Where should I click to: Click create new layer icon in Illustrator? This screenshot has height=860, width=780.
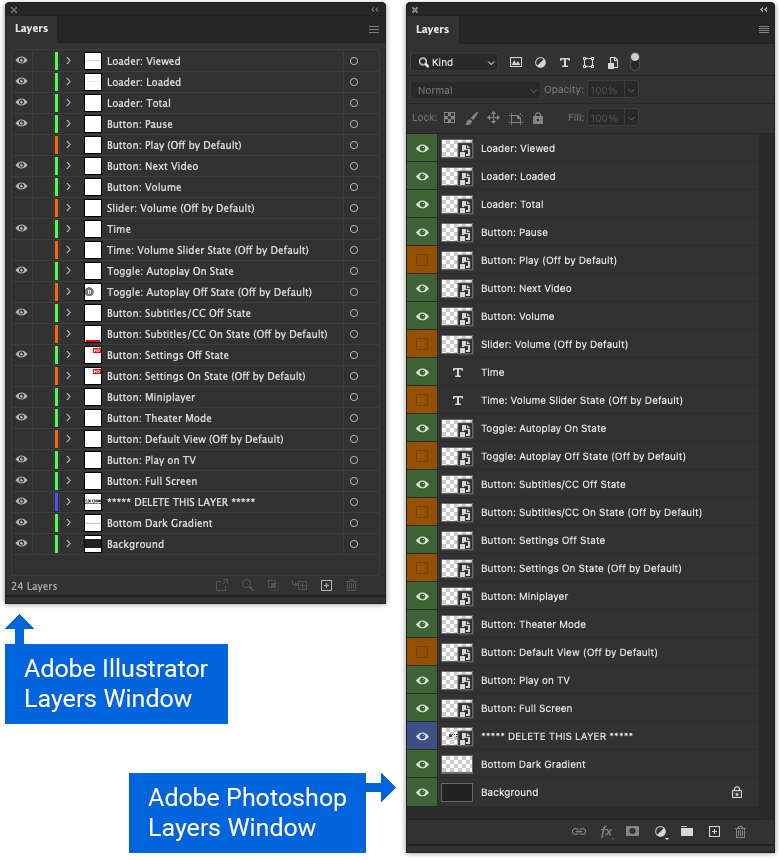[326, 586]
